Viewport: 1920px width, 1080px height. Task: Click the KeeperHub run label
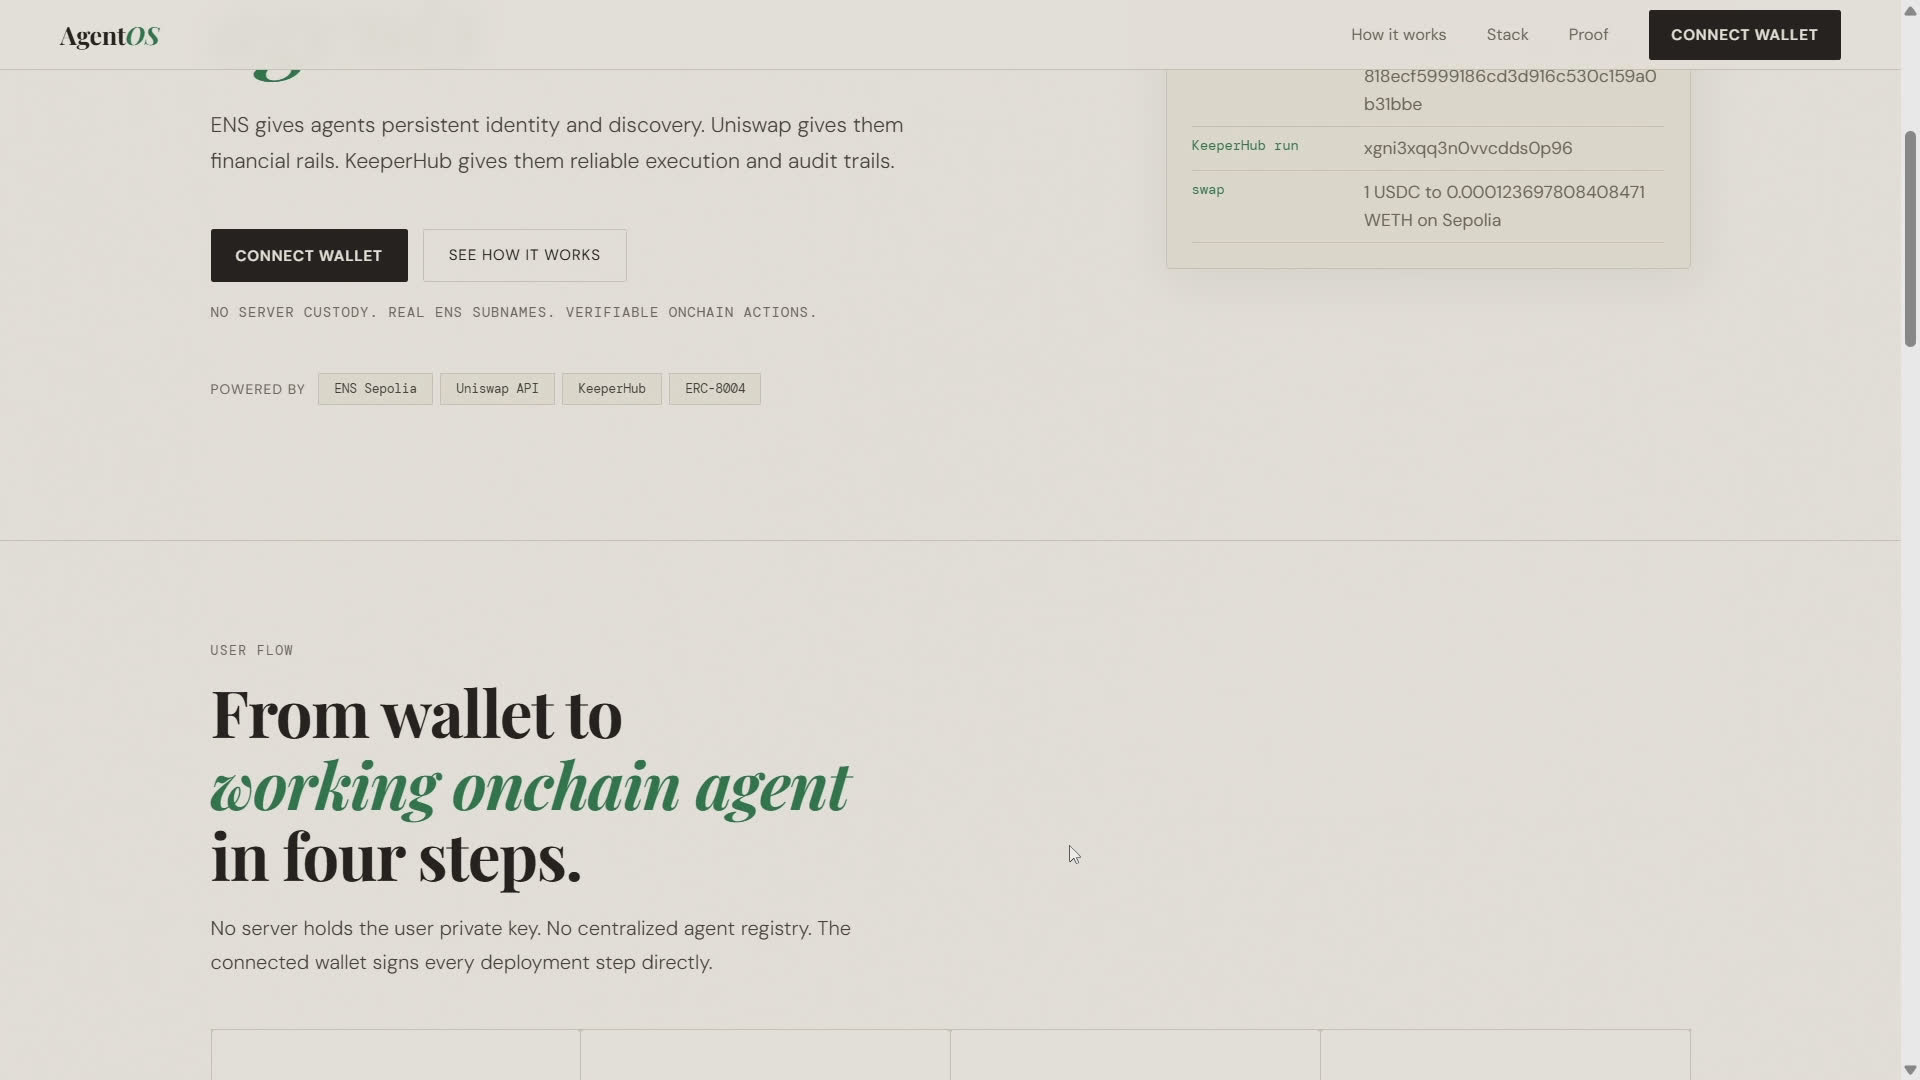[1245, 146]
